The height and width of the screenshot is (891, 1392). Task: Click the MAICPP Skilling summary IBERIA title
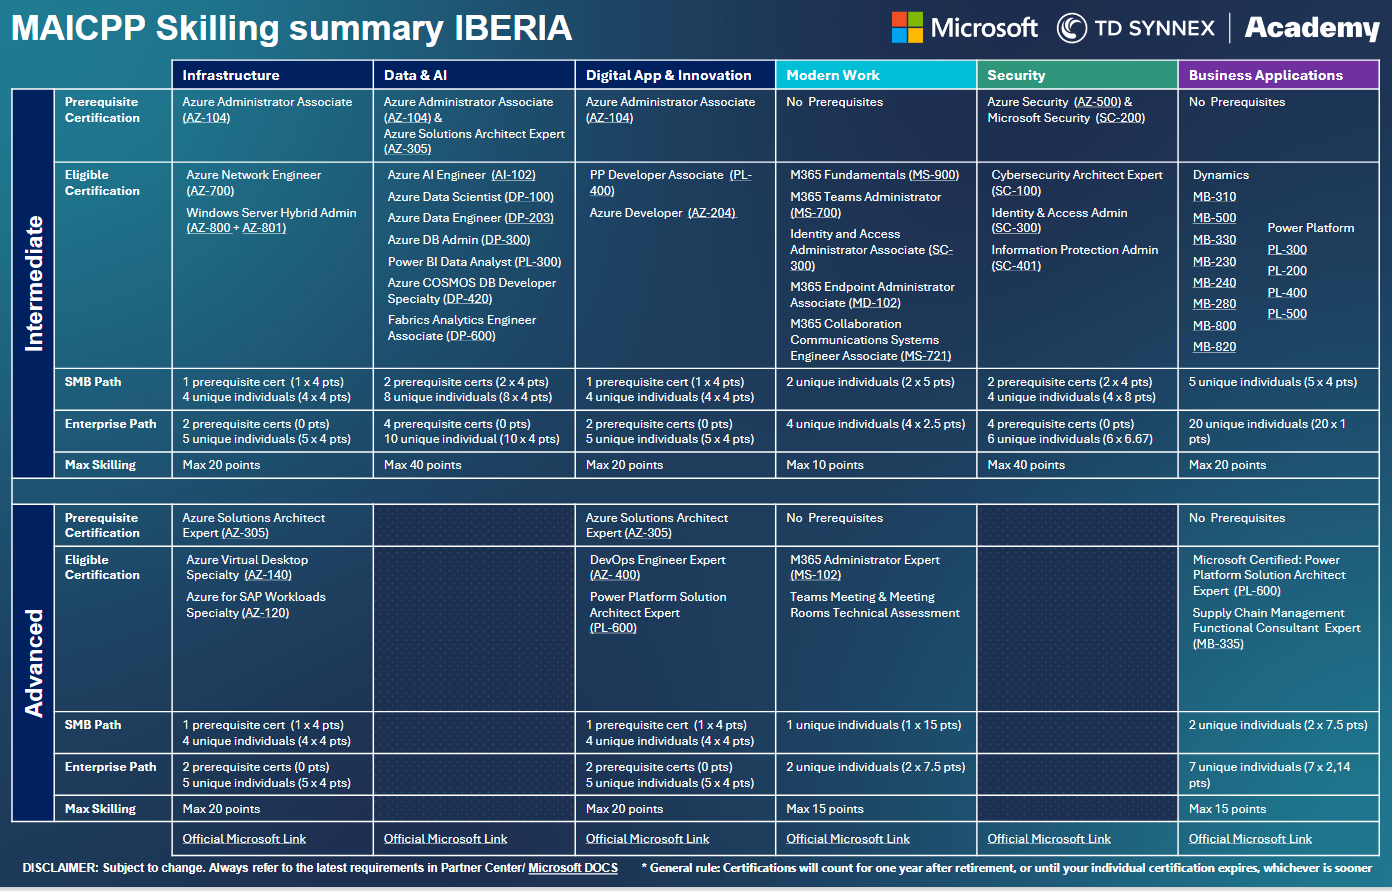292,28
